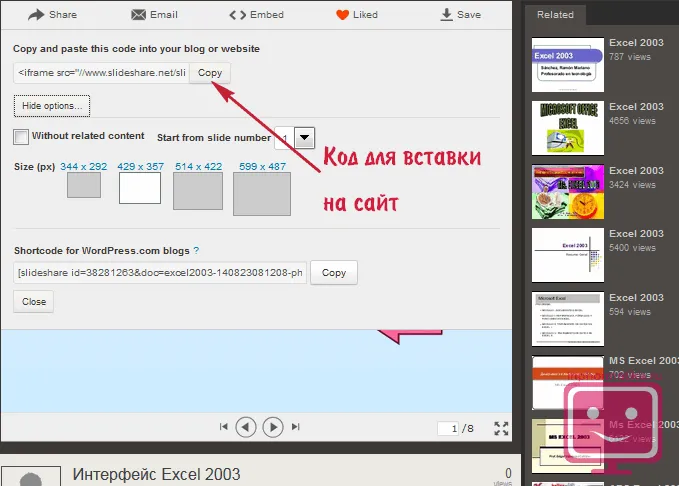
Task: Choose the white 429 x 357 size box
Action: coord(140,188)
